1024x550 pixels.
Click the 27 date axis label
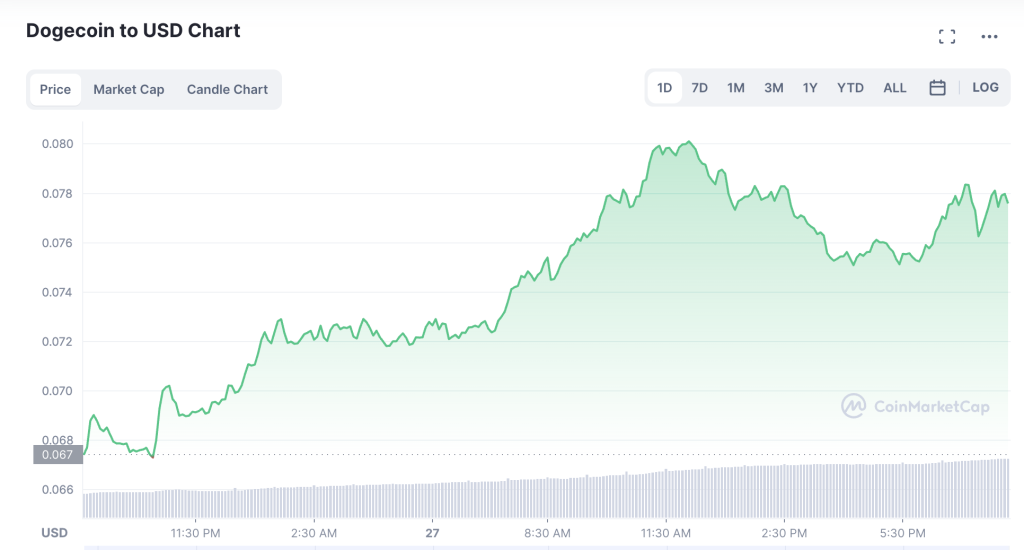coord(432,533)
